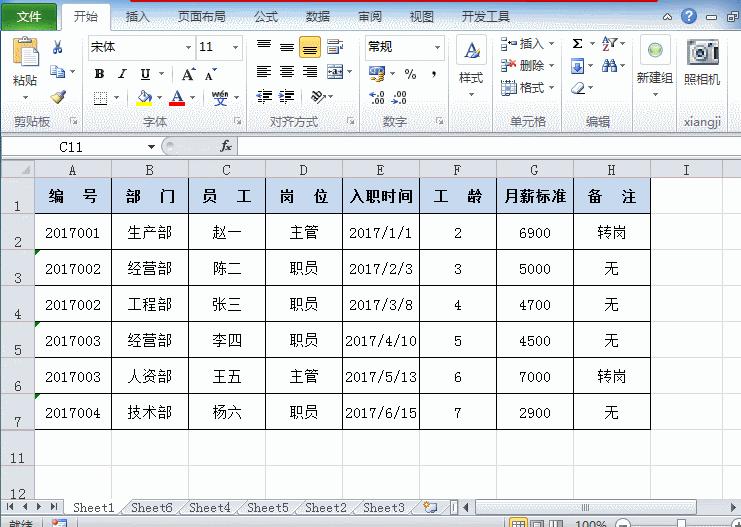Center text horizontally
This screenshot has height=527, width=741.
pyautogui.click(x=286, y=72)
